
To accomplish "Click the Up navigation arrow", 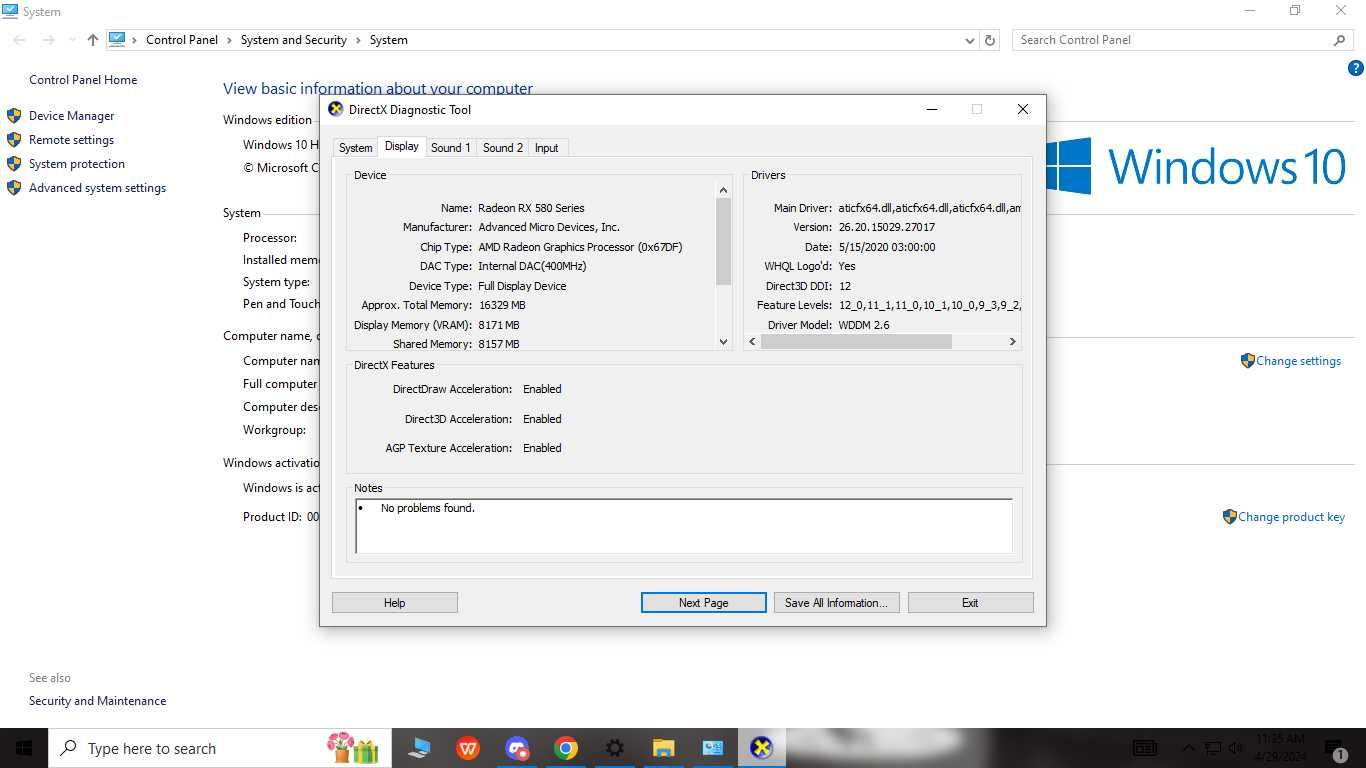I will [93, 40].
